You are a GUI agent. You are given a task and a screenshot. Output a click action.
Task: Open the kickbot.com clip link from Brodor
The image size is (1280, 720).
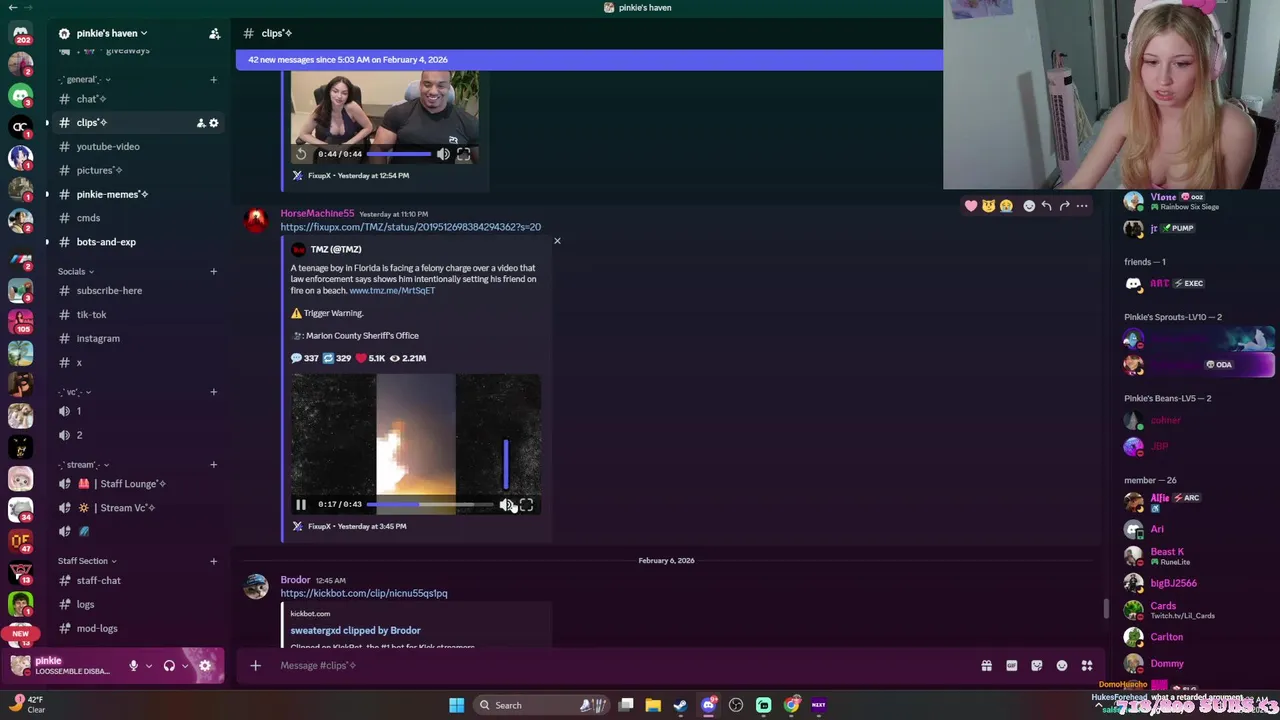pos(364,593)
